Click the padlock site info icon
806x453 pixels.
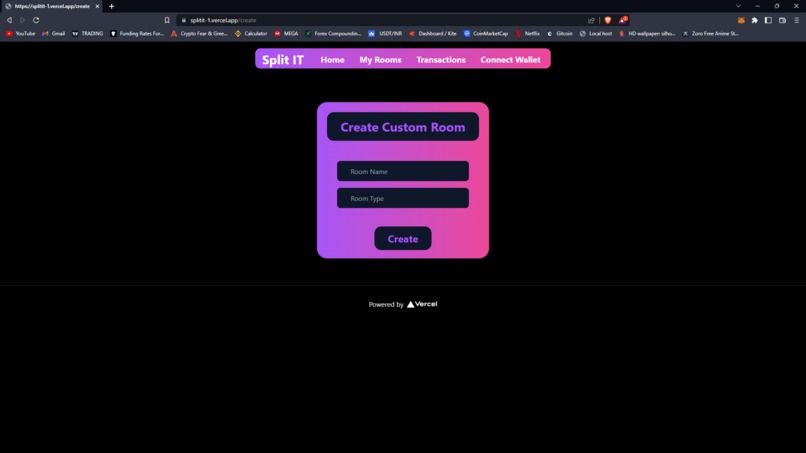pyautogui.click(x=184, y=20)
